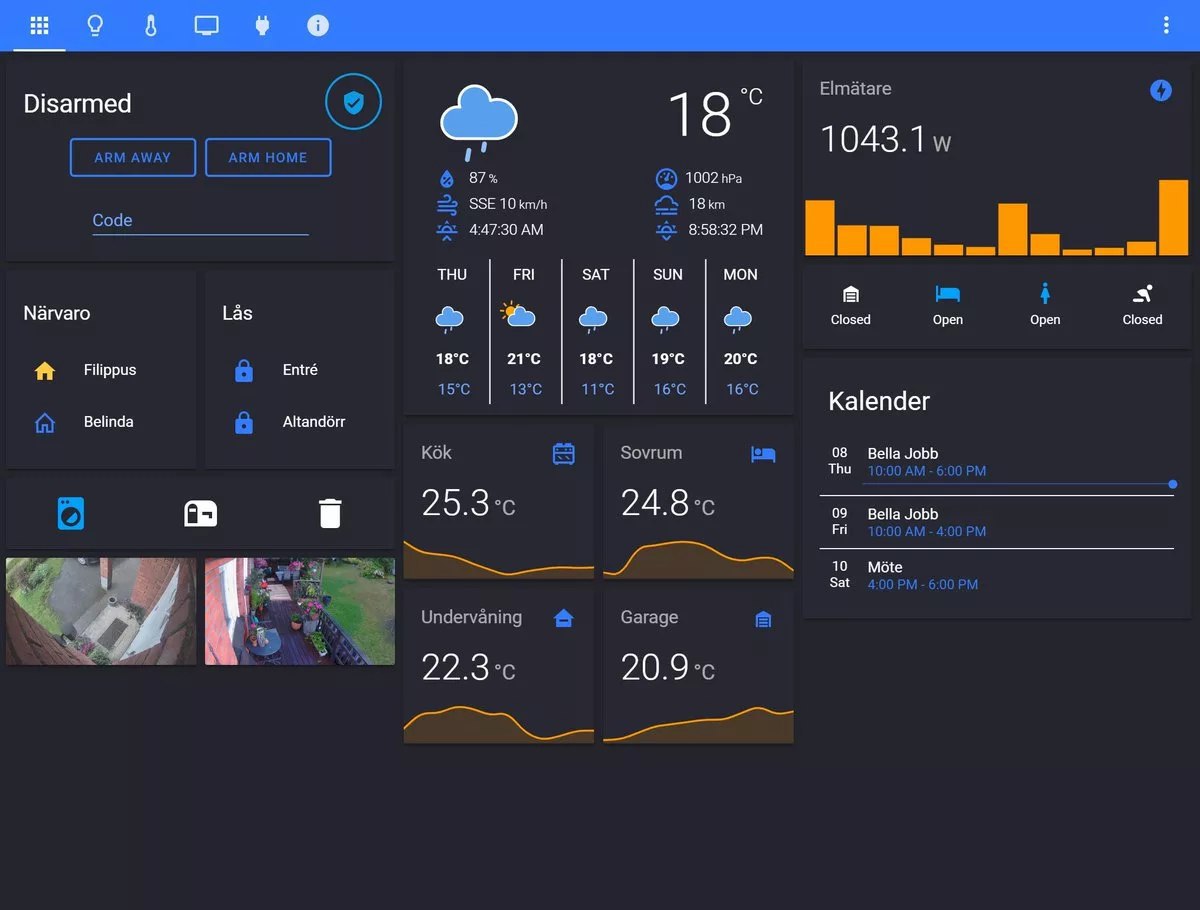This screenshot has height=910, width=1200.
Task: Click the Sovrum bed icon
Action: [763, 454]
